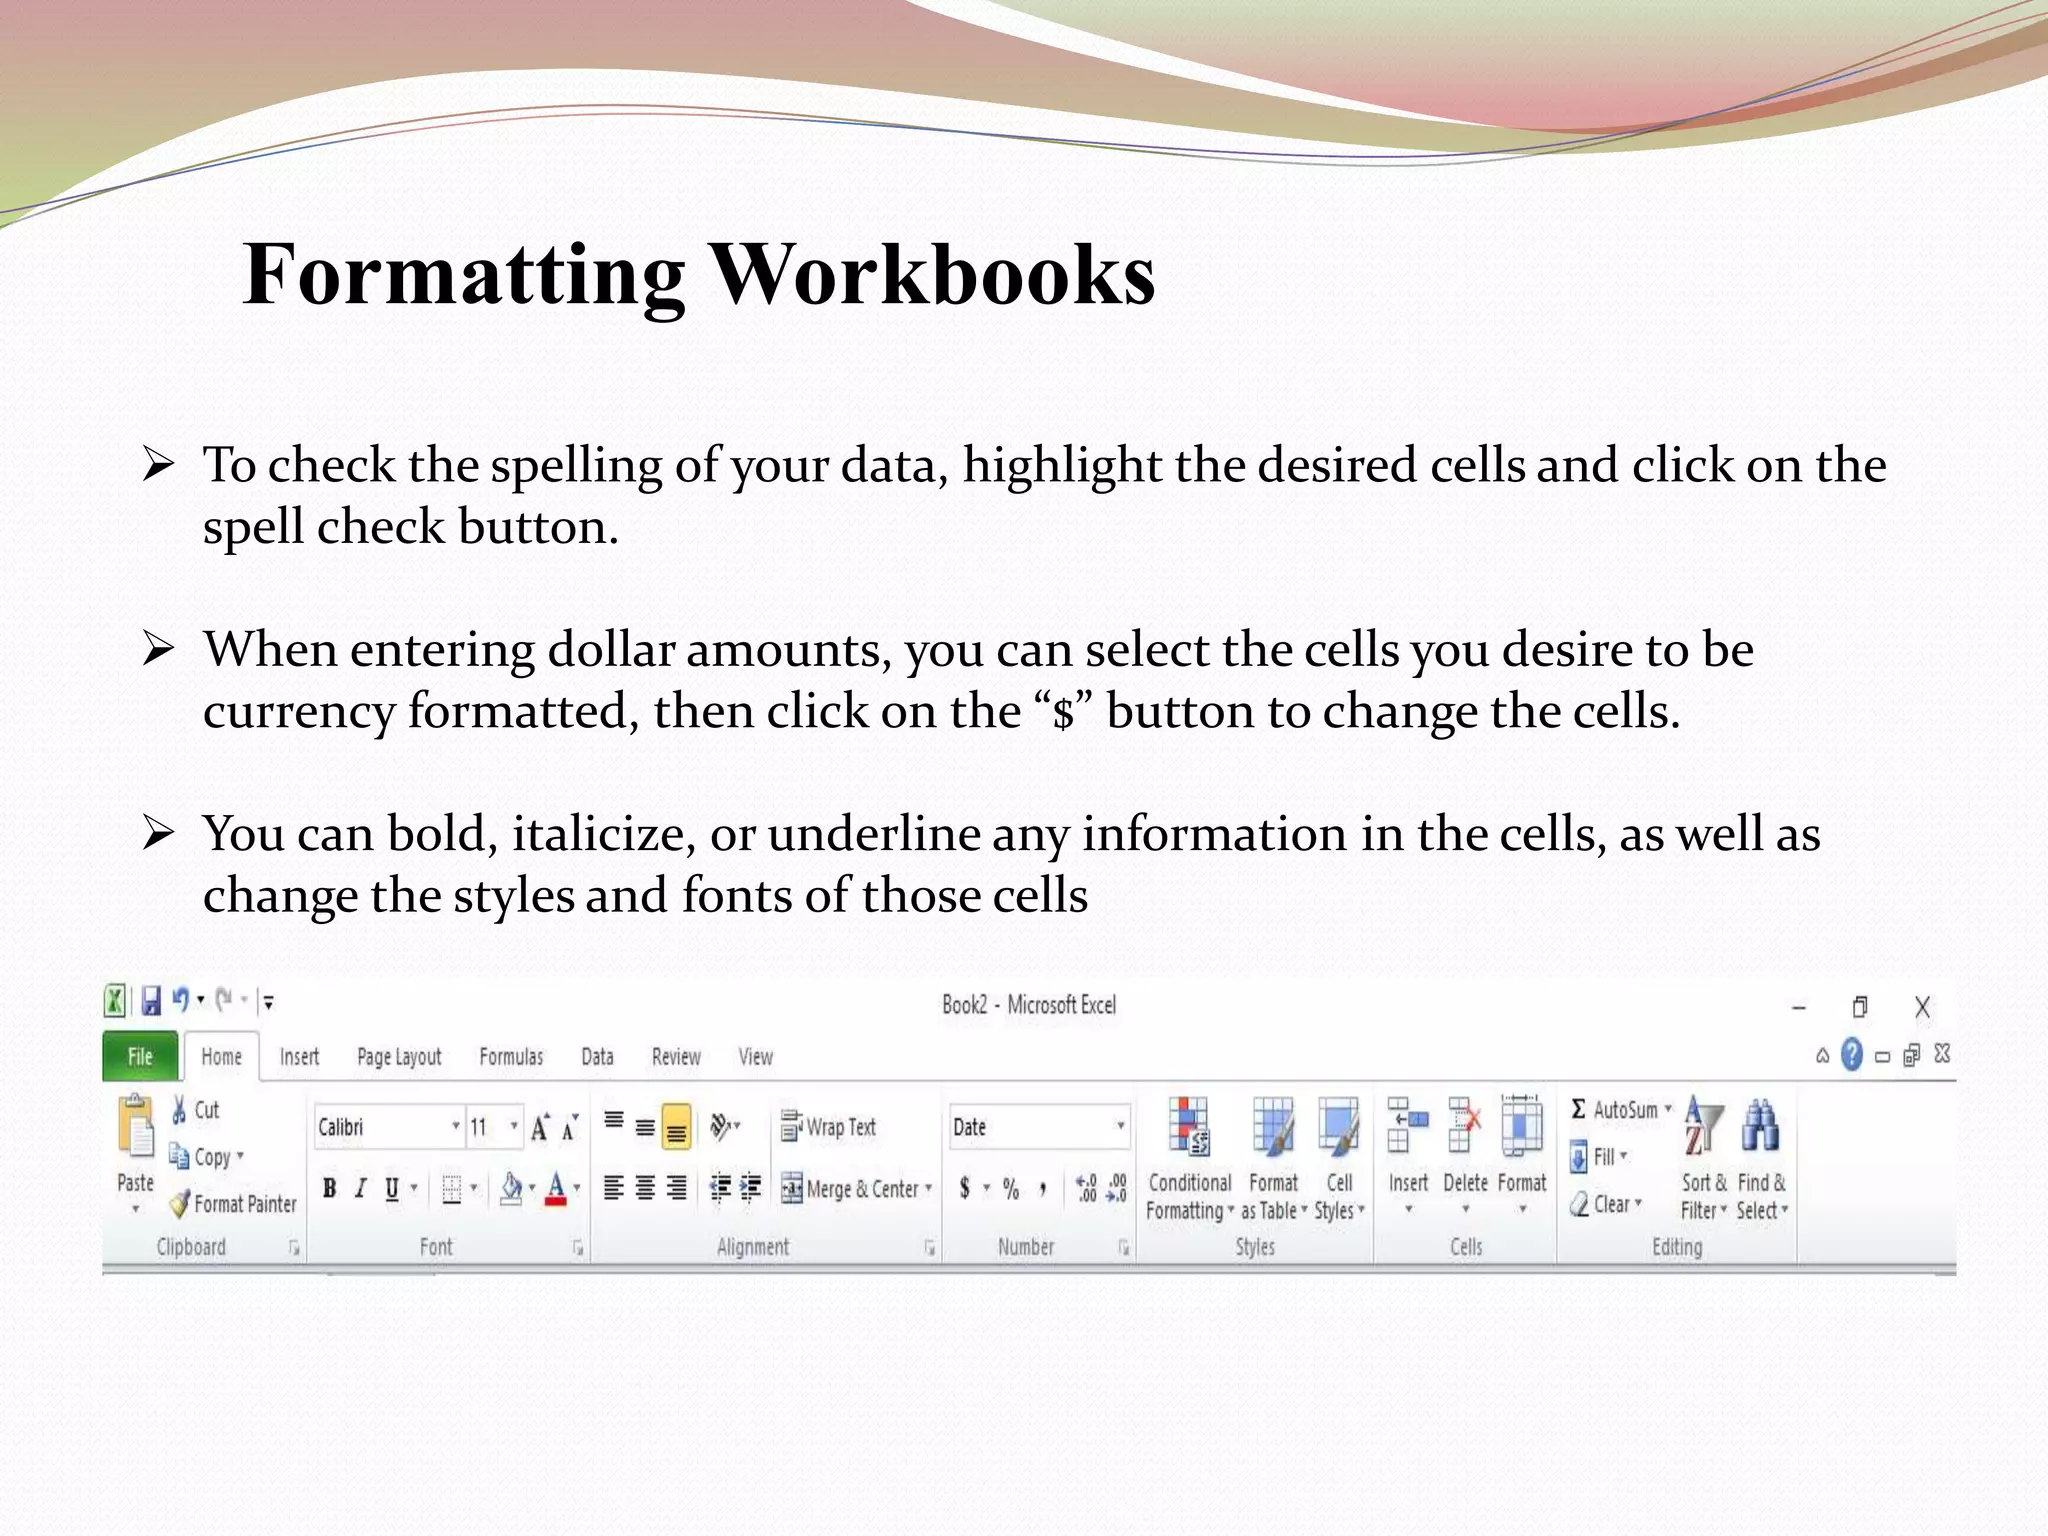Open the font size 11 dropdown
The image size is (2048, 1536).
tap(514, 1127)
